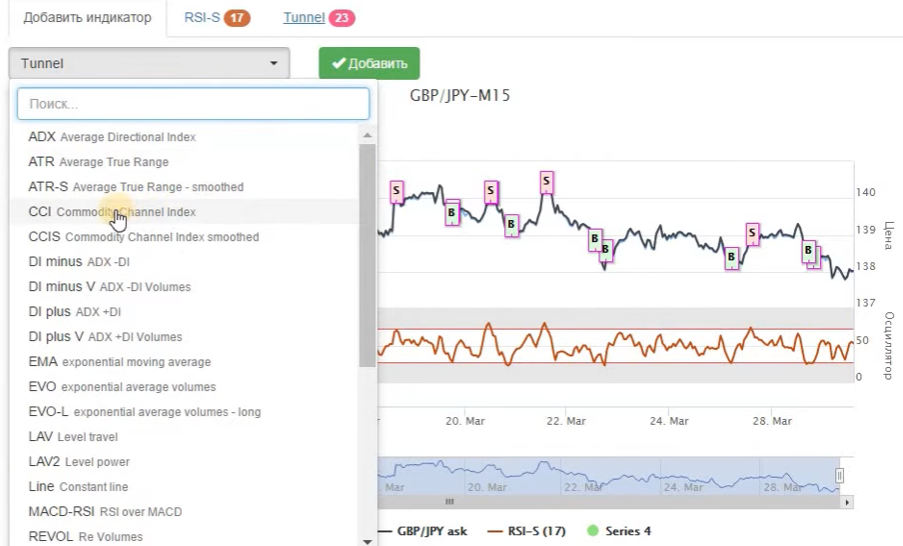Choose ATR-S smoothed True Range option
This screenshot has width=903, height=546.
tap(184, 187)
